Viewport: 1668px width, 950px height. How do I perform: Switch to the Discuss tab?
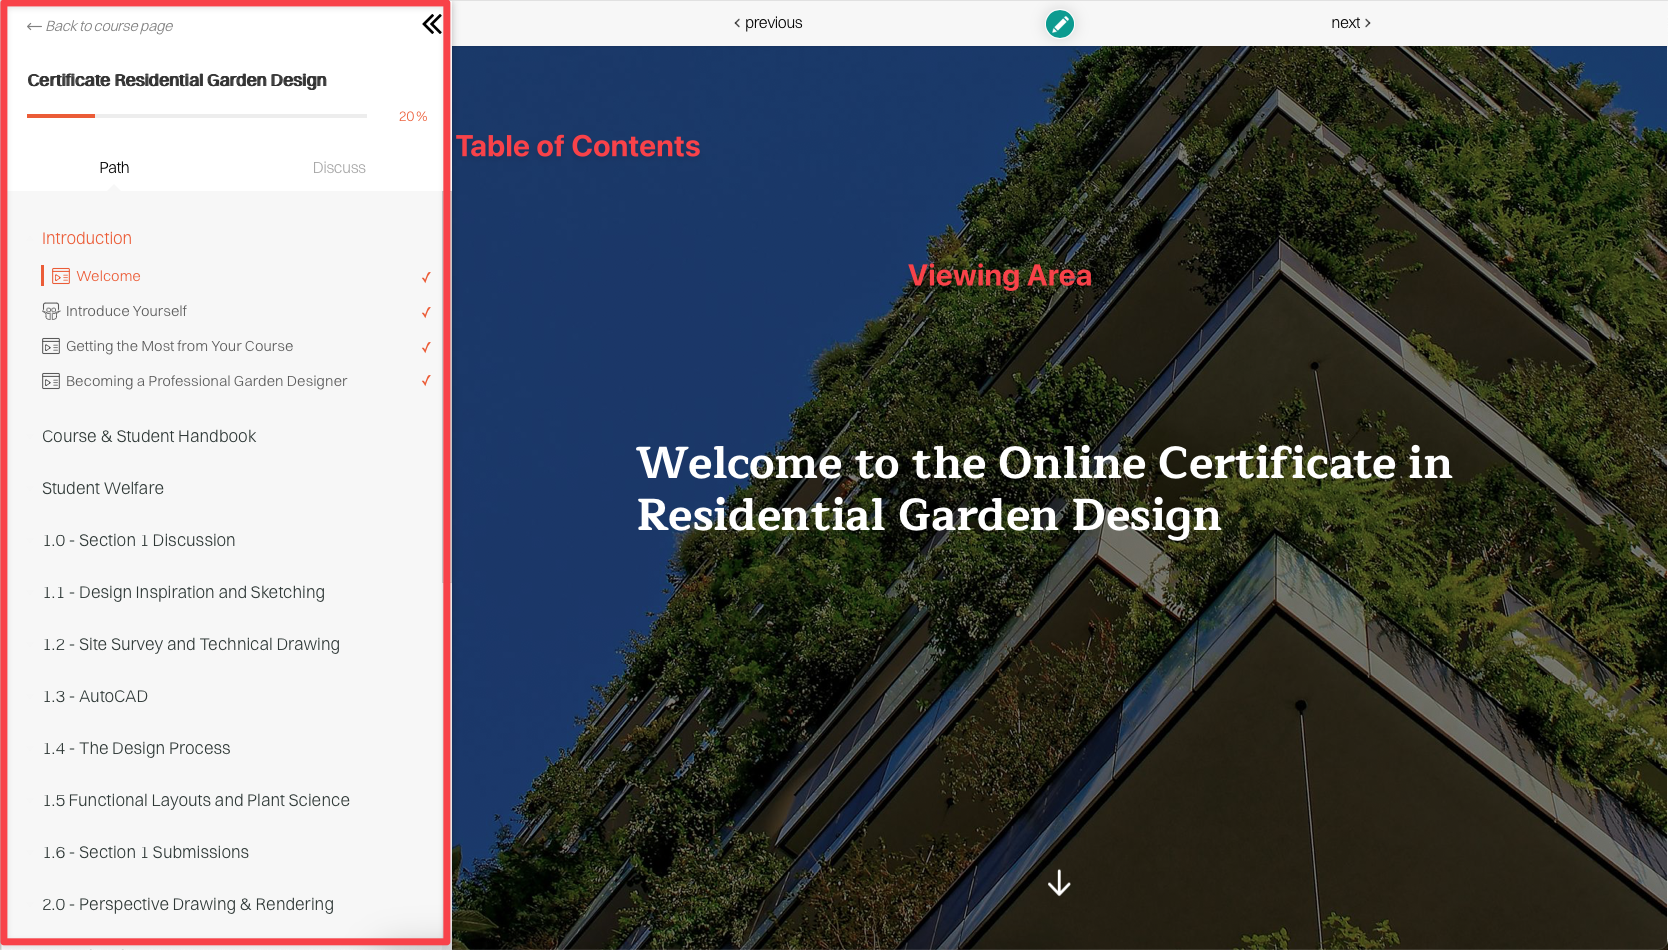pos(339,168)
